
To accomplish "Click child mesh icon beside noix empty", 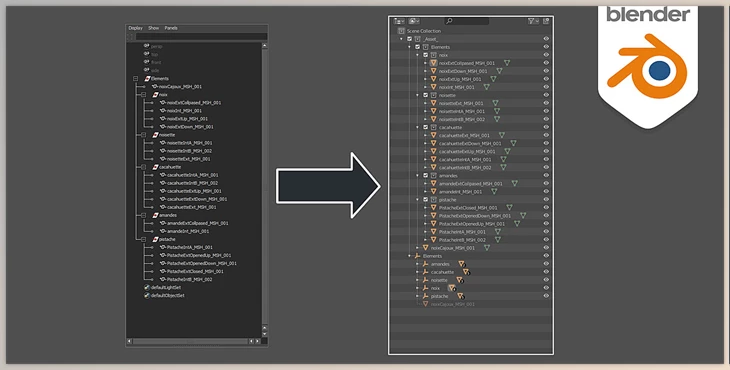I will tap(452, 288).
